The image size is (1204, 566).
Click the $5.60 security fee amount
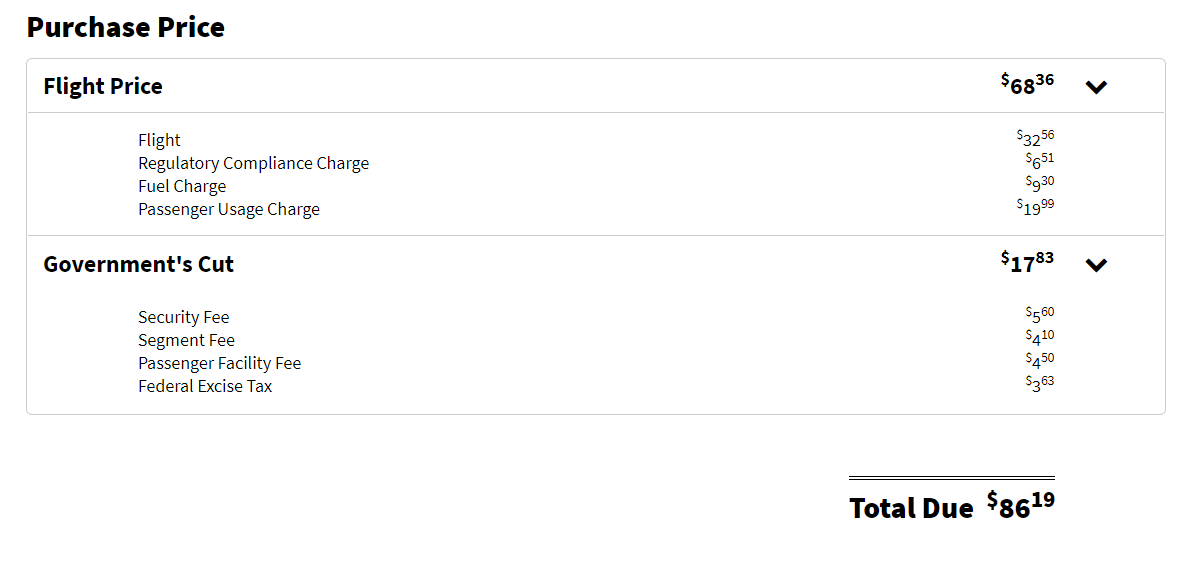point(1039,315)
